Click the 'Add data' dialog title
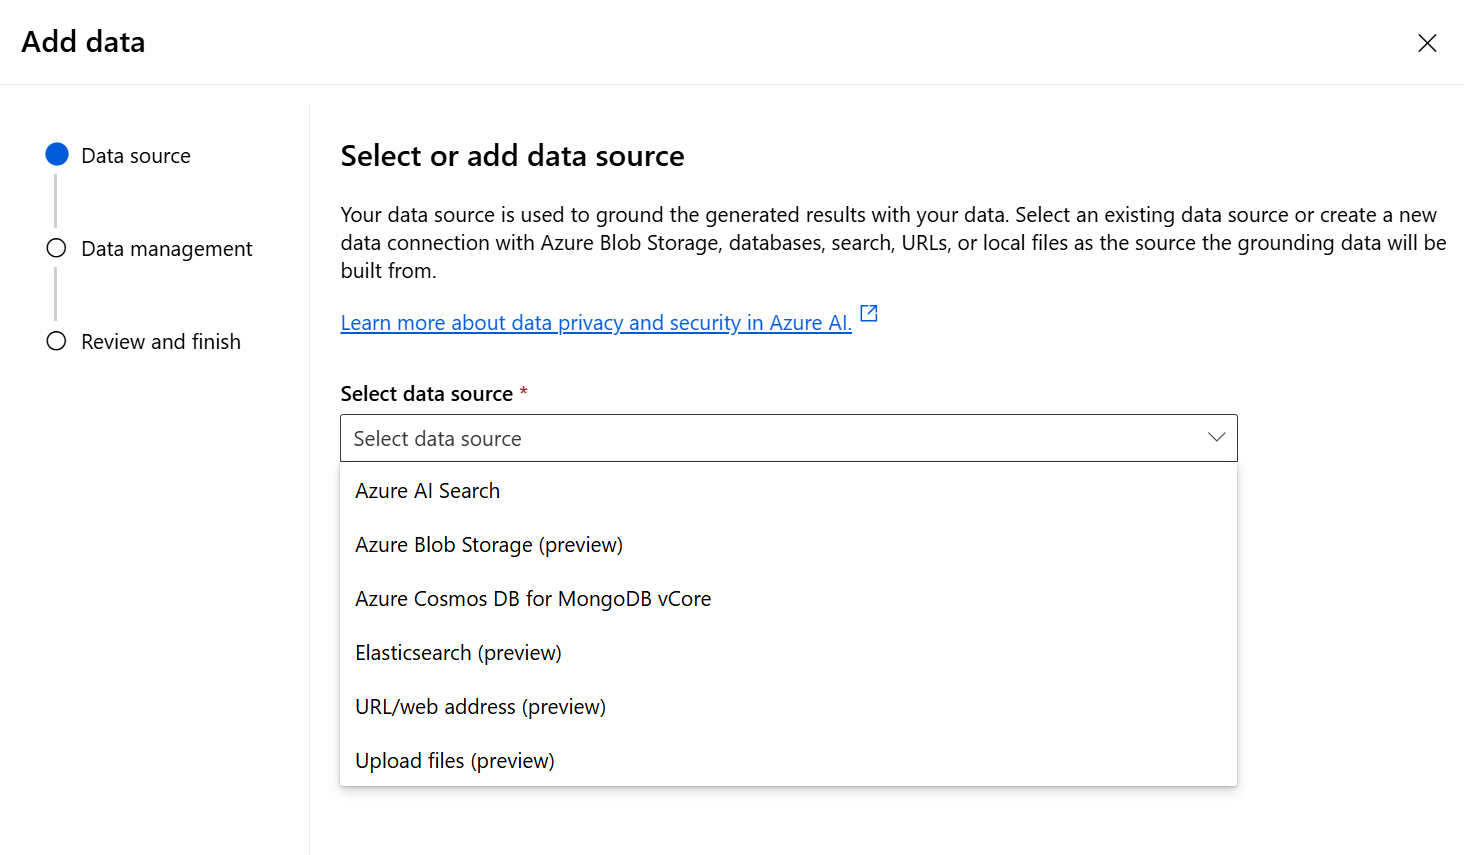The image size is (1464, 855). [x=83, y=42]
